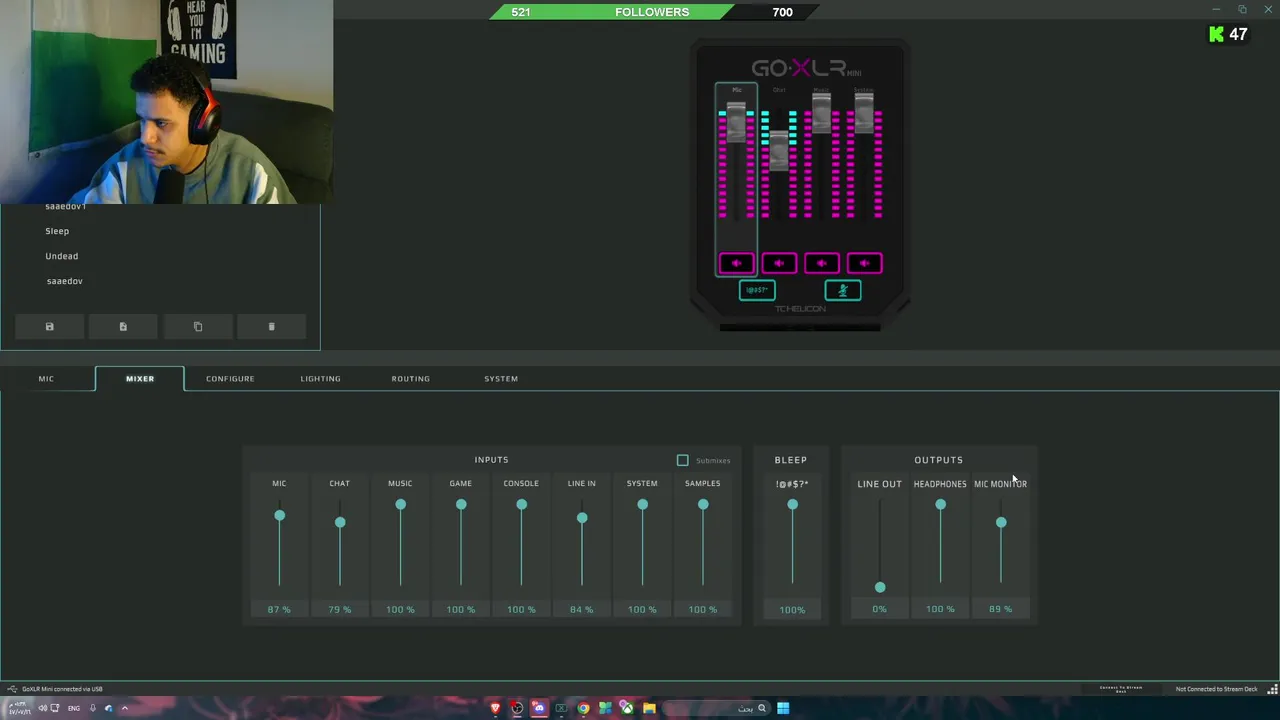The image size is (1280, 720).
Task: Open the CONFIGURE tab
Action: pos(230,378)
